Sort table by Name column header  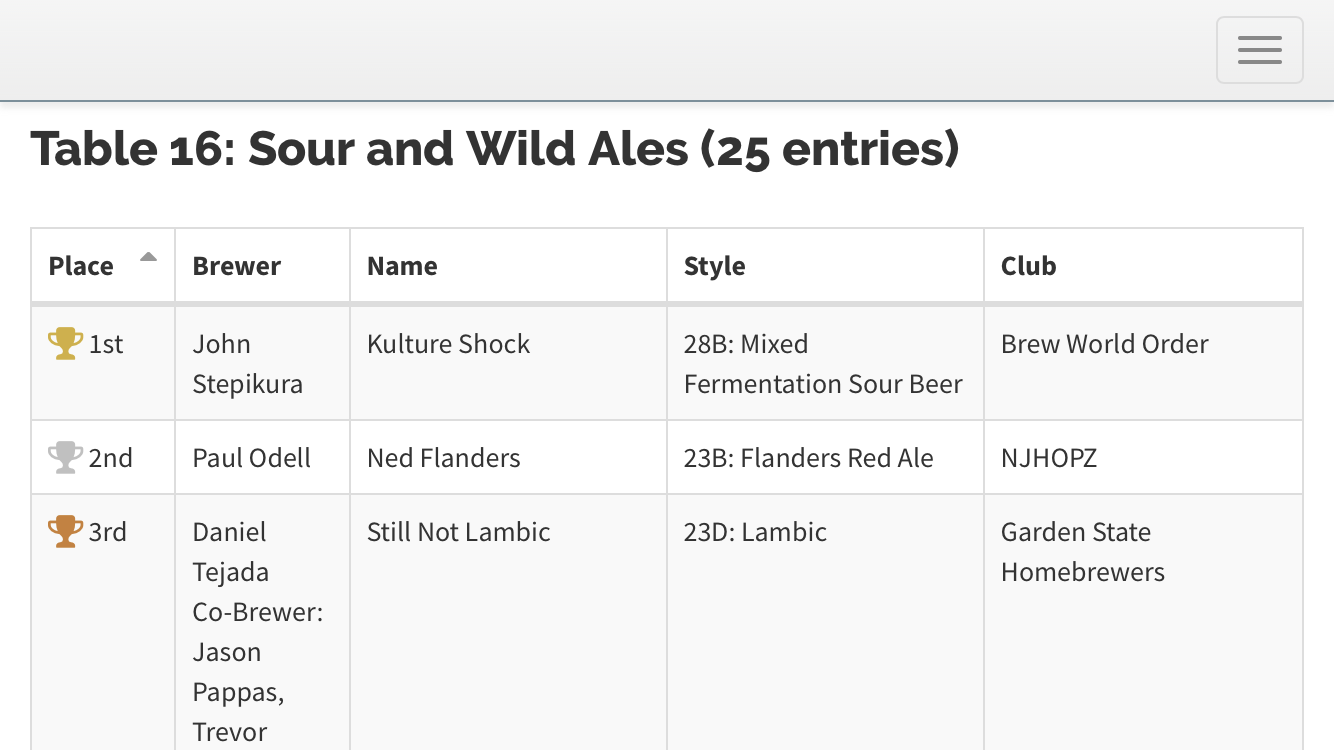pos(402,266)
